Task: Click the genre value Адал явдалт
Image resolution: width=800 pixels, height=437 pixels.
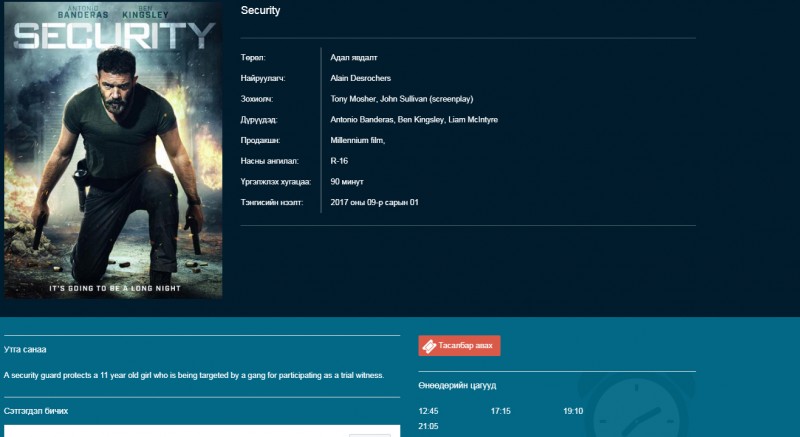Action: tap(354, 58)
